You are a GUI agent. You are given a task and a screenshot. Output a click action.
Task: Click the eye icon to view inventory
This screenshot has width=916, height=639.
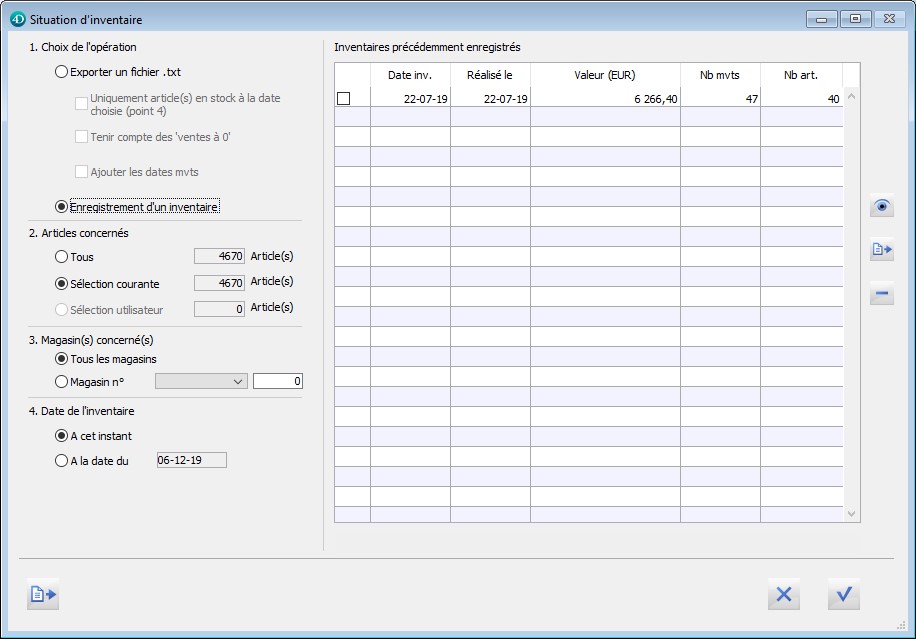point(881,207)
